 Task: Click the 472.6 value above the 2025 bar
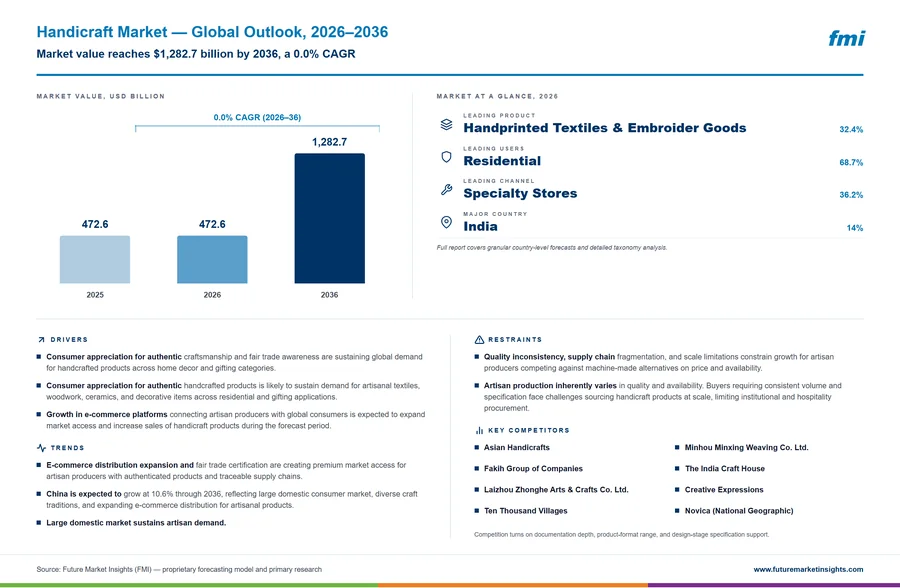coord(95,225)
